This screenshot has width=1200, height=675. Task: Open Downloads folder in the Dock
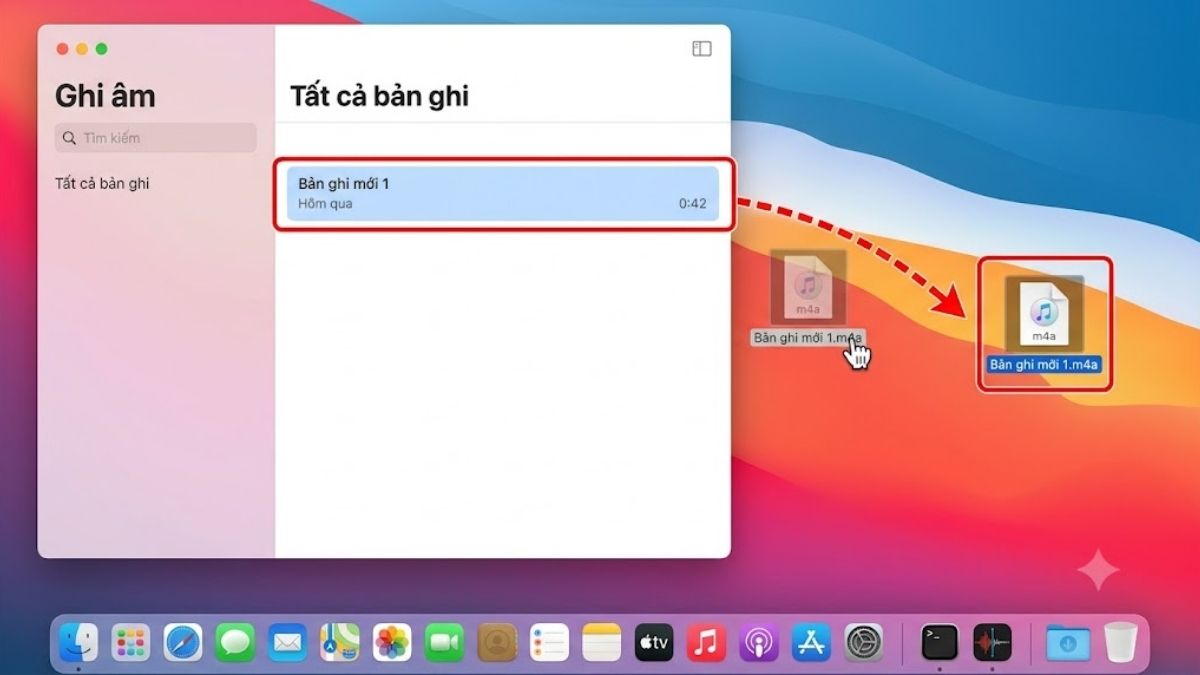(1068, 642)
